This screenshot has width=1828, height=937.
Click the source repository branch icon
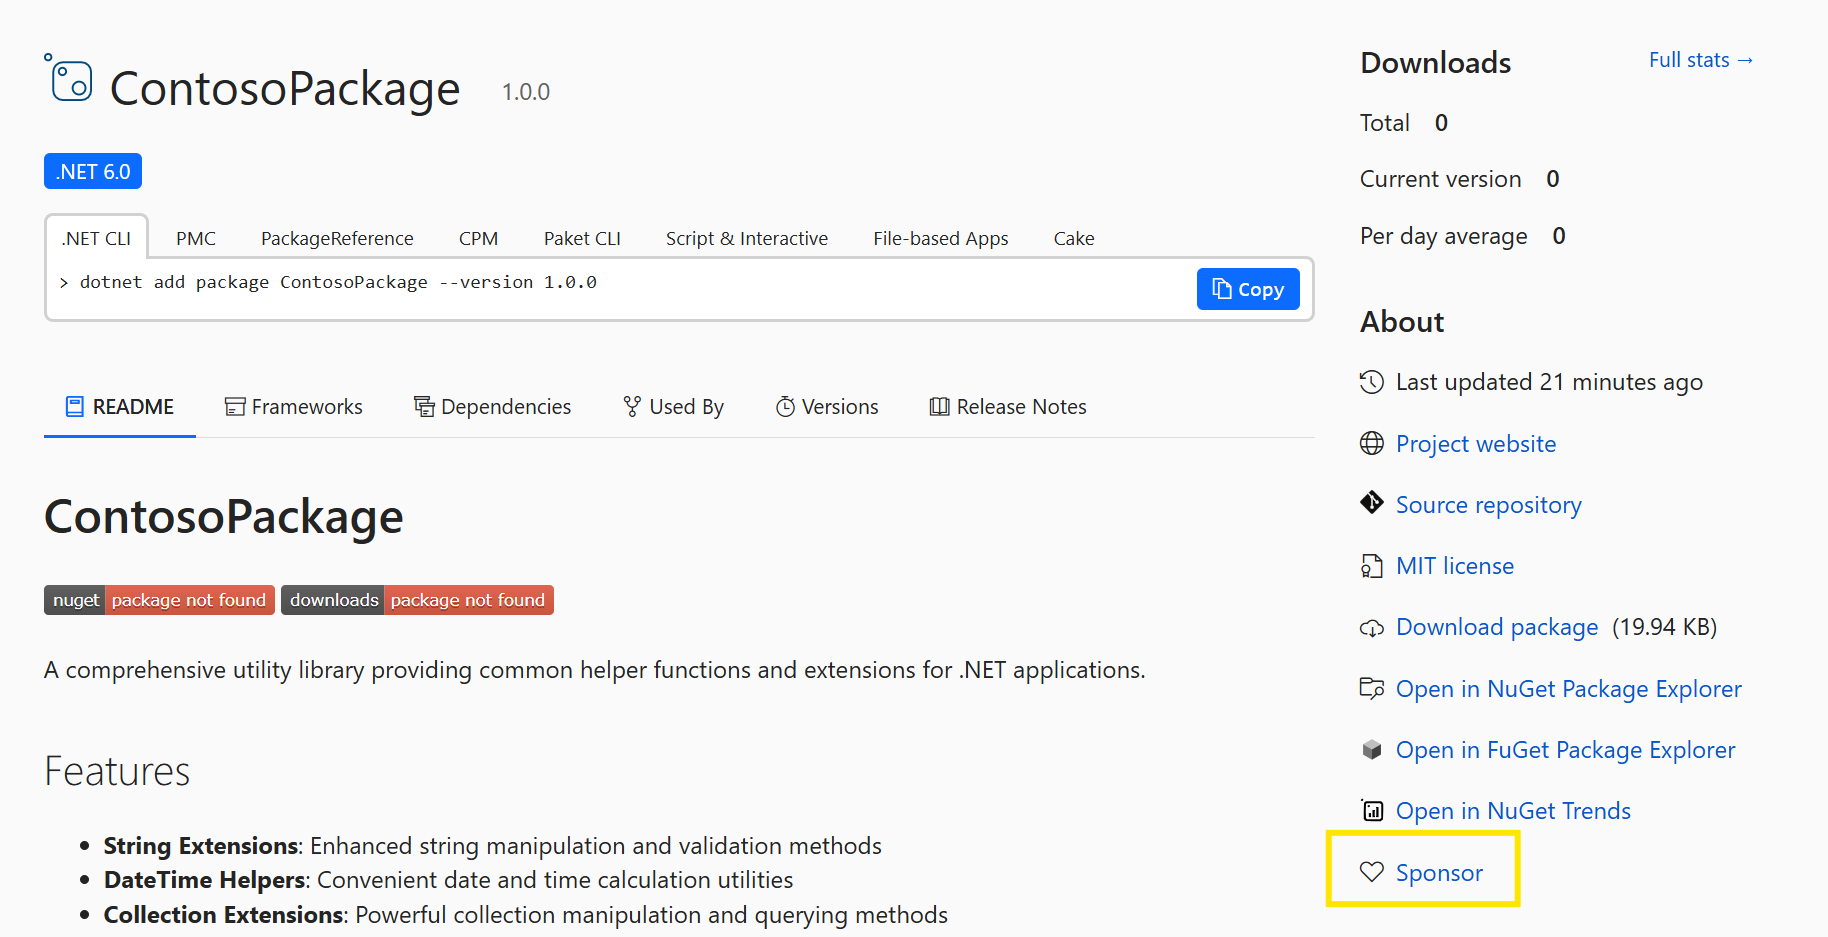pyautogui.click(x=1372, y=504)
